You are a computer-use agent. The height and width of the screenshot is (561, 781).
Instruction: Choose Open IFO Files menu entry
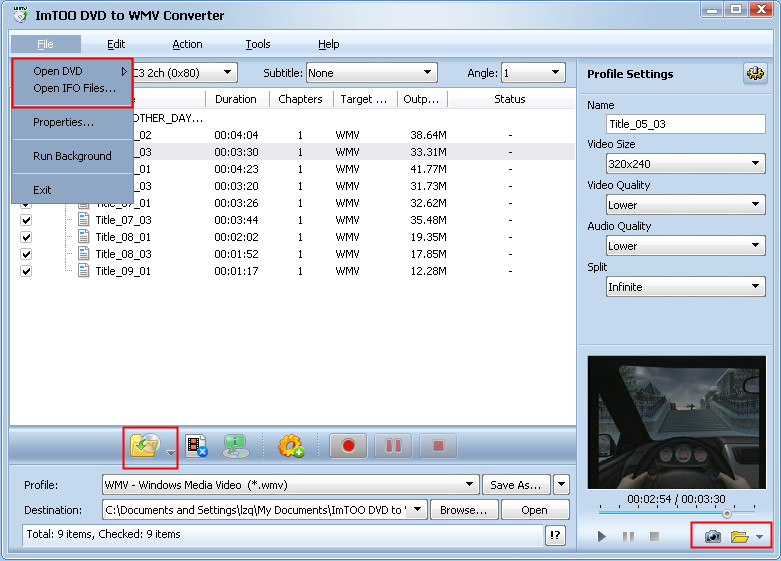tap(73, 88)
